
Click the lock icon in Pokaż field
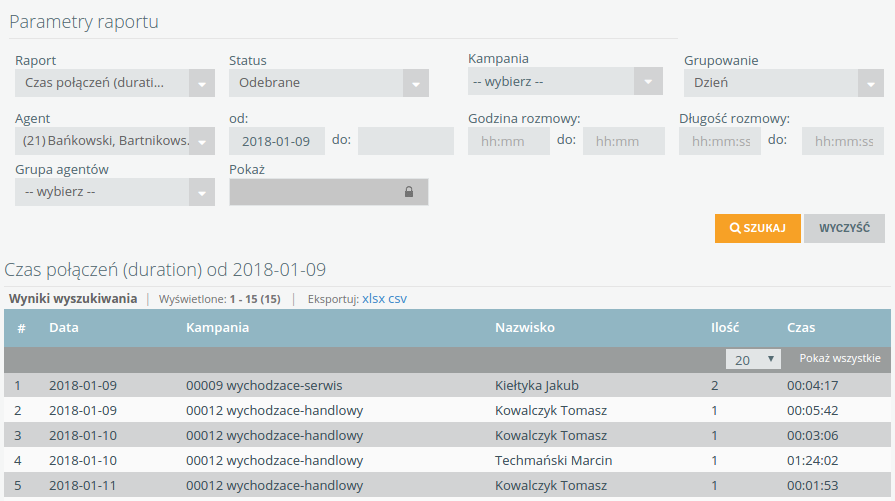tap(409, 192)
